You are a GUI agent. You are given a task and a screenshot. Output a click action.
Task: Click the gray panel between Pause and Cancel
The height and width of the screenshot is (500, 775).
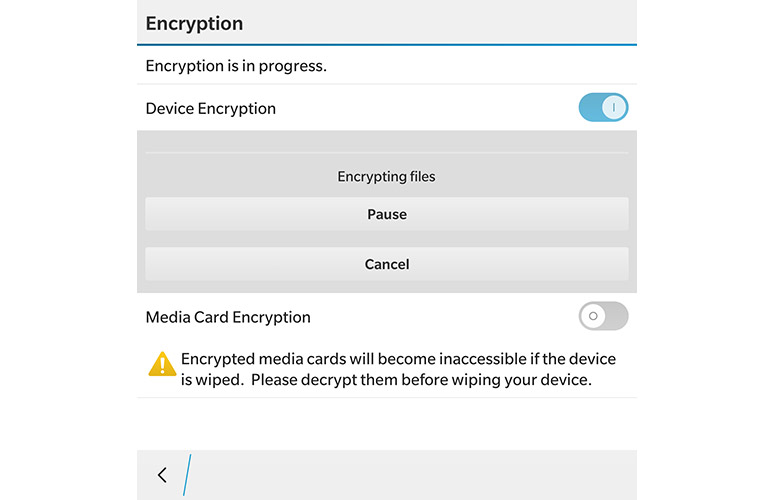[386, 239]
